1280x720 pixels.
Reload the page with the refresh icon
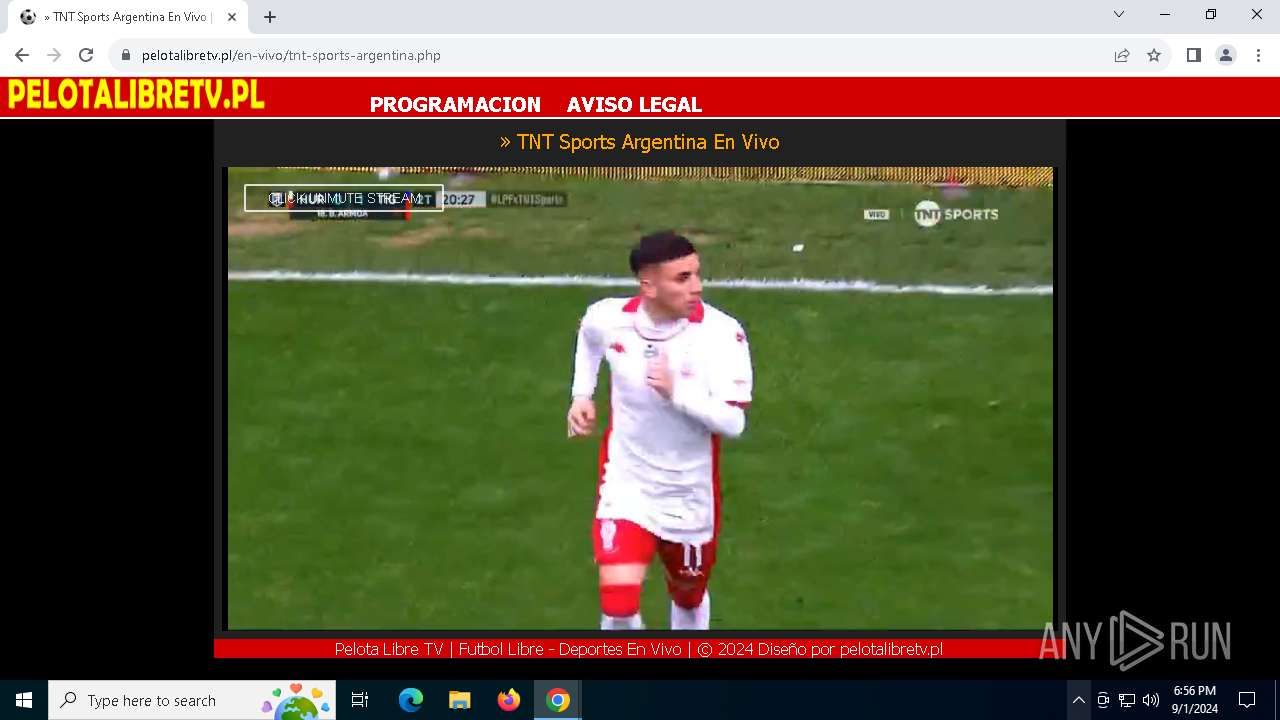pyautogui.click(x=86, y=55)
